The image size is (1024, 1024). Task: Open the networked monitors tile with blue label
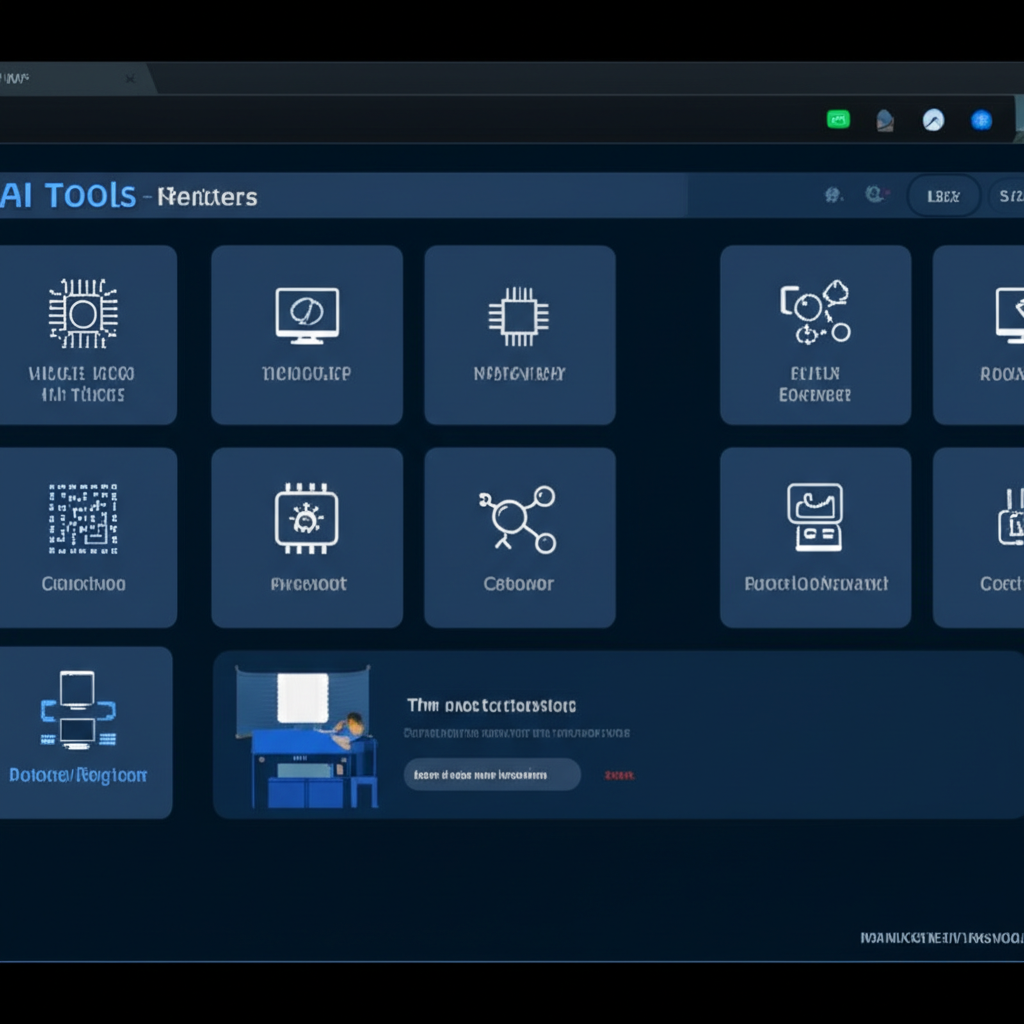tap(80, 732)
